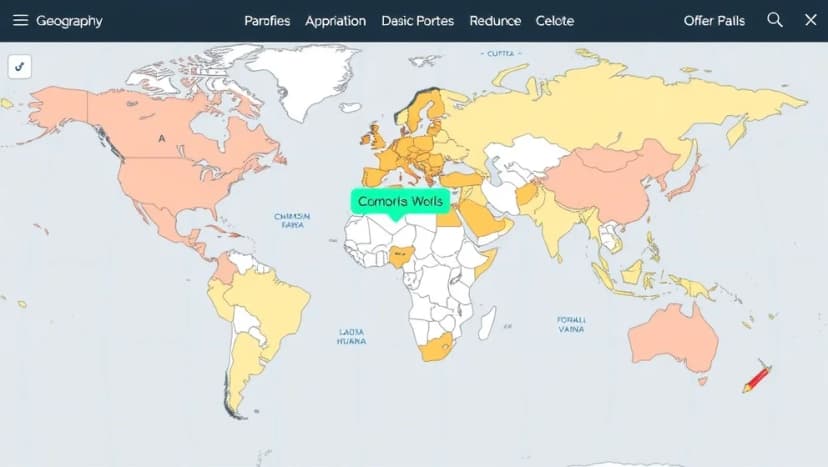Select the Dasic Portes menu item

click(x=417, y=21)
